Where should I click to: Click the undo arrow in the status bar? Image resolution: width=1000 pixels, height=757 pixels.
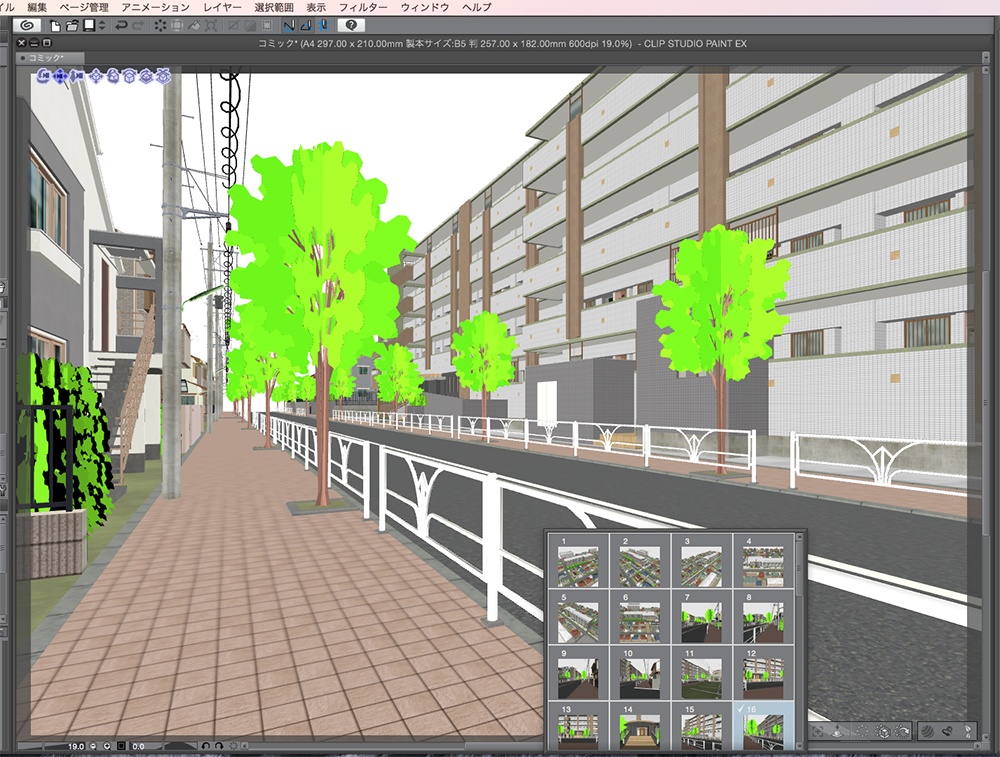click(x=207, y=747)
